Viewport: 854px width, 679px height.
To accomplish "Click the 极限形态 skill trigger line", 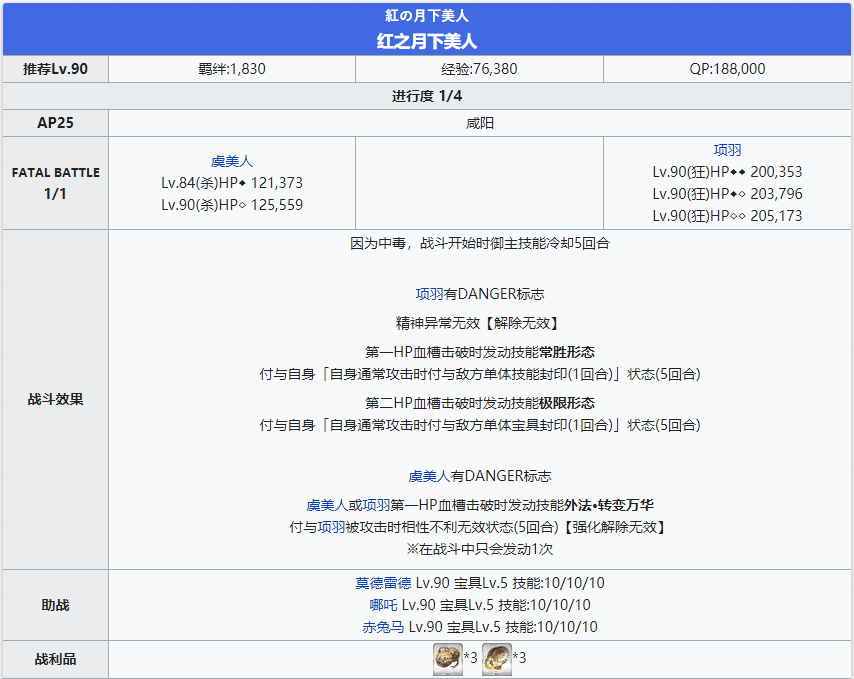I will (x=479, y=403).
